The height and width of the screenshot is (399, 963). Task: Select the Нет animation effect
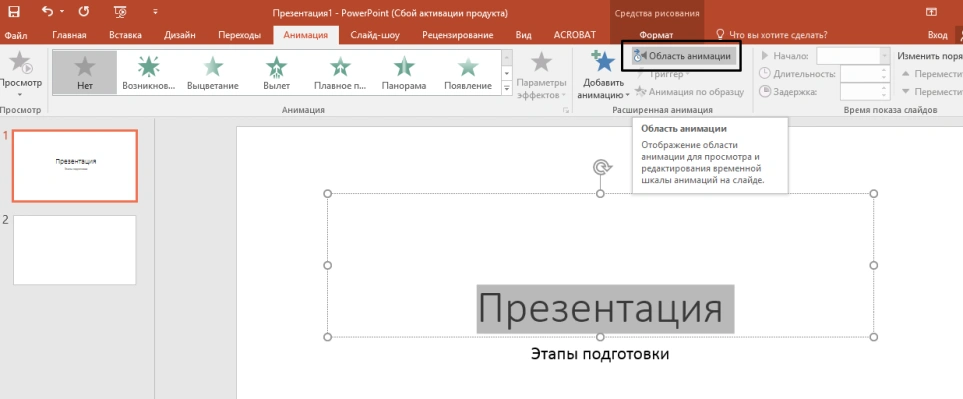pos(85,72)
